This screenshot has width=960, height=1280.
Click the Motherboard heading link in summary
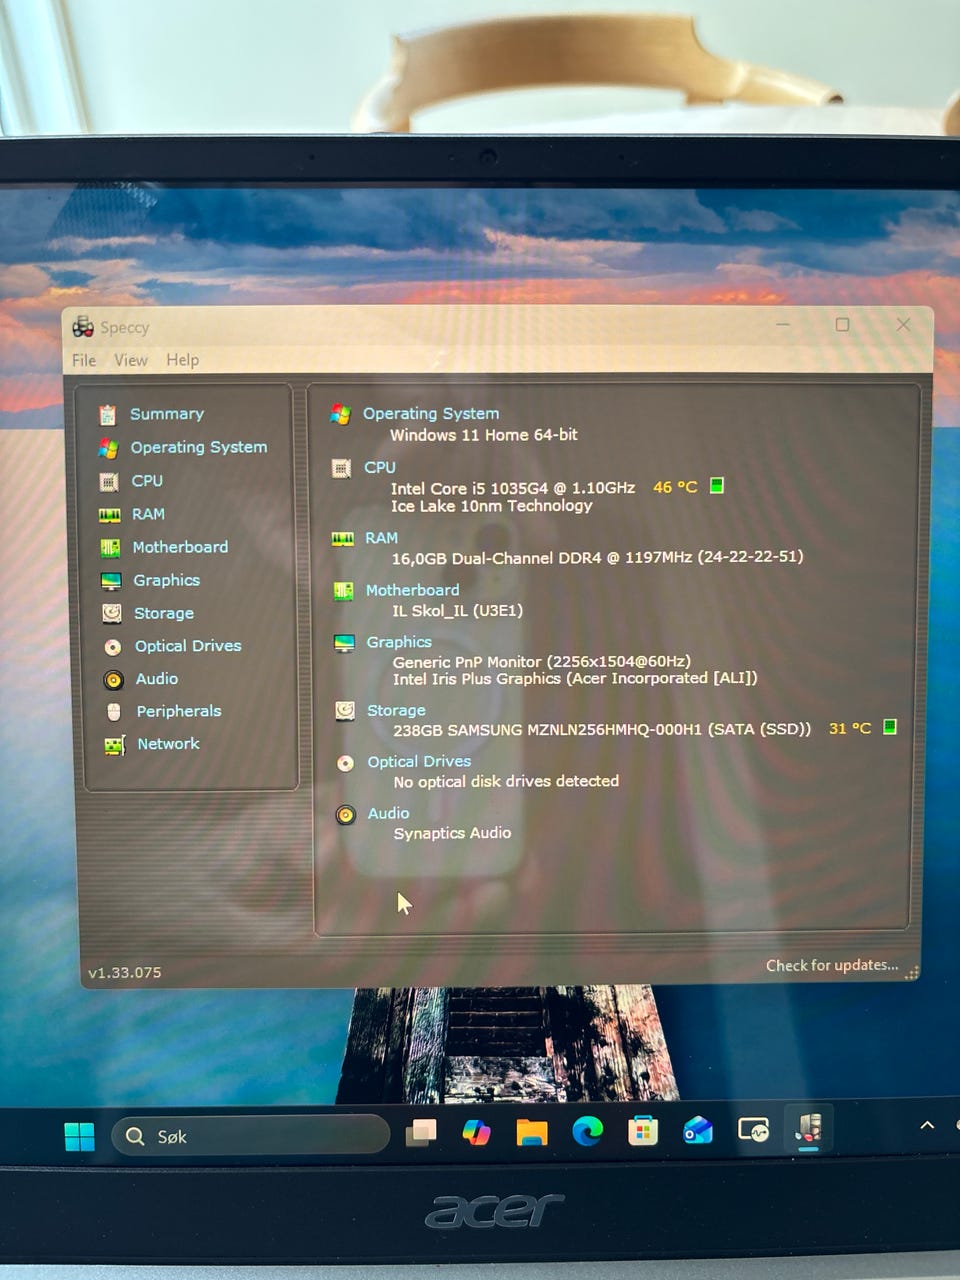coord(412,590)
